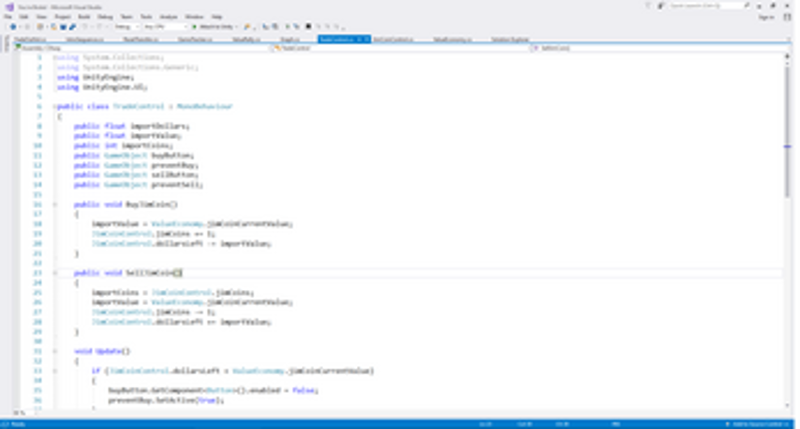
Task: Click the feedback icon beside Quick Launch
Action: coord(660,6)
